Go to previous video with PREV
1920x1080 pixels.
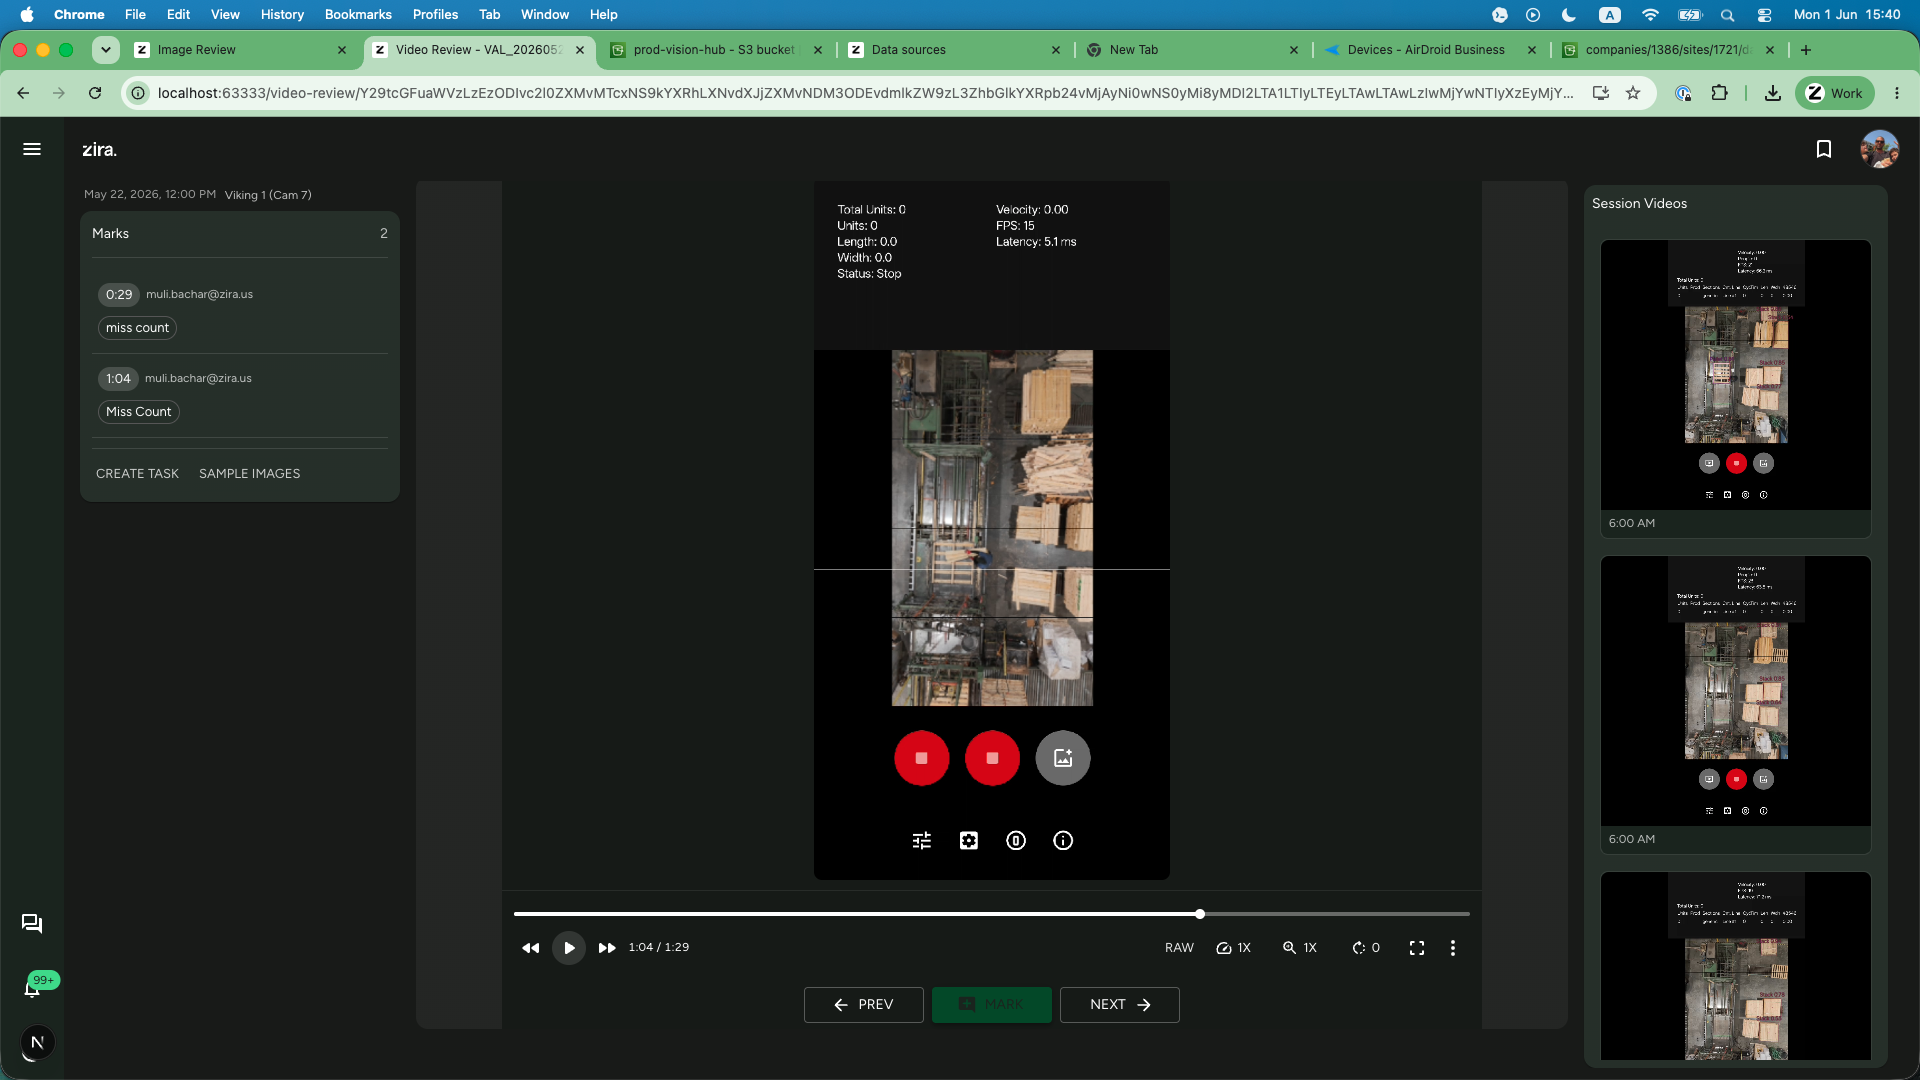(864, 1005)
